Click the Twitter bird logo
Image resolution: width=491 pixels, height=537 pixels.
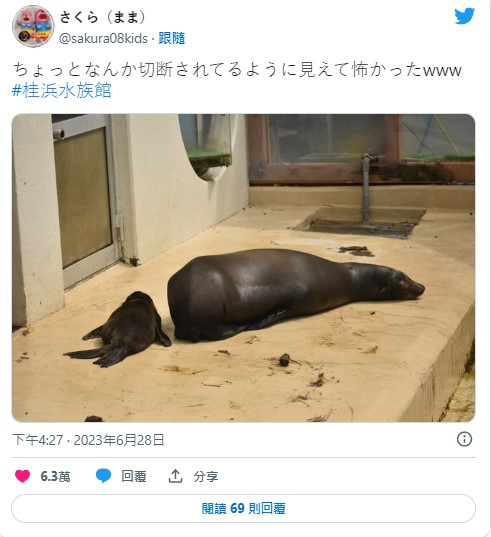tap(465, 16)
